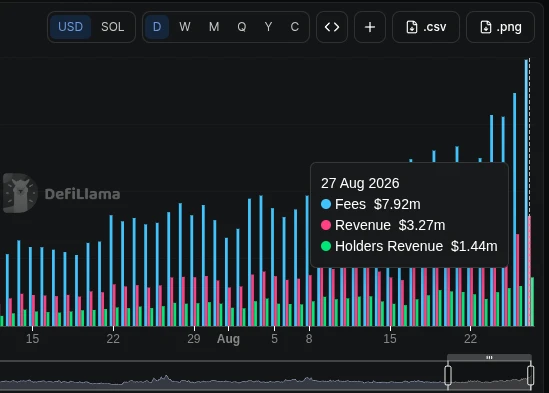Select monthly (M) interval
The image size is (549, 393).
(214, 27)
